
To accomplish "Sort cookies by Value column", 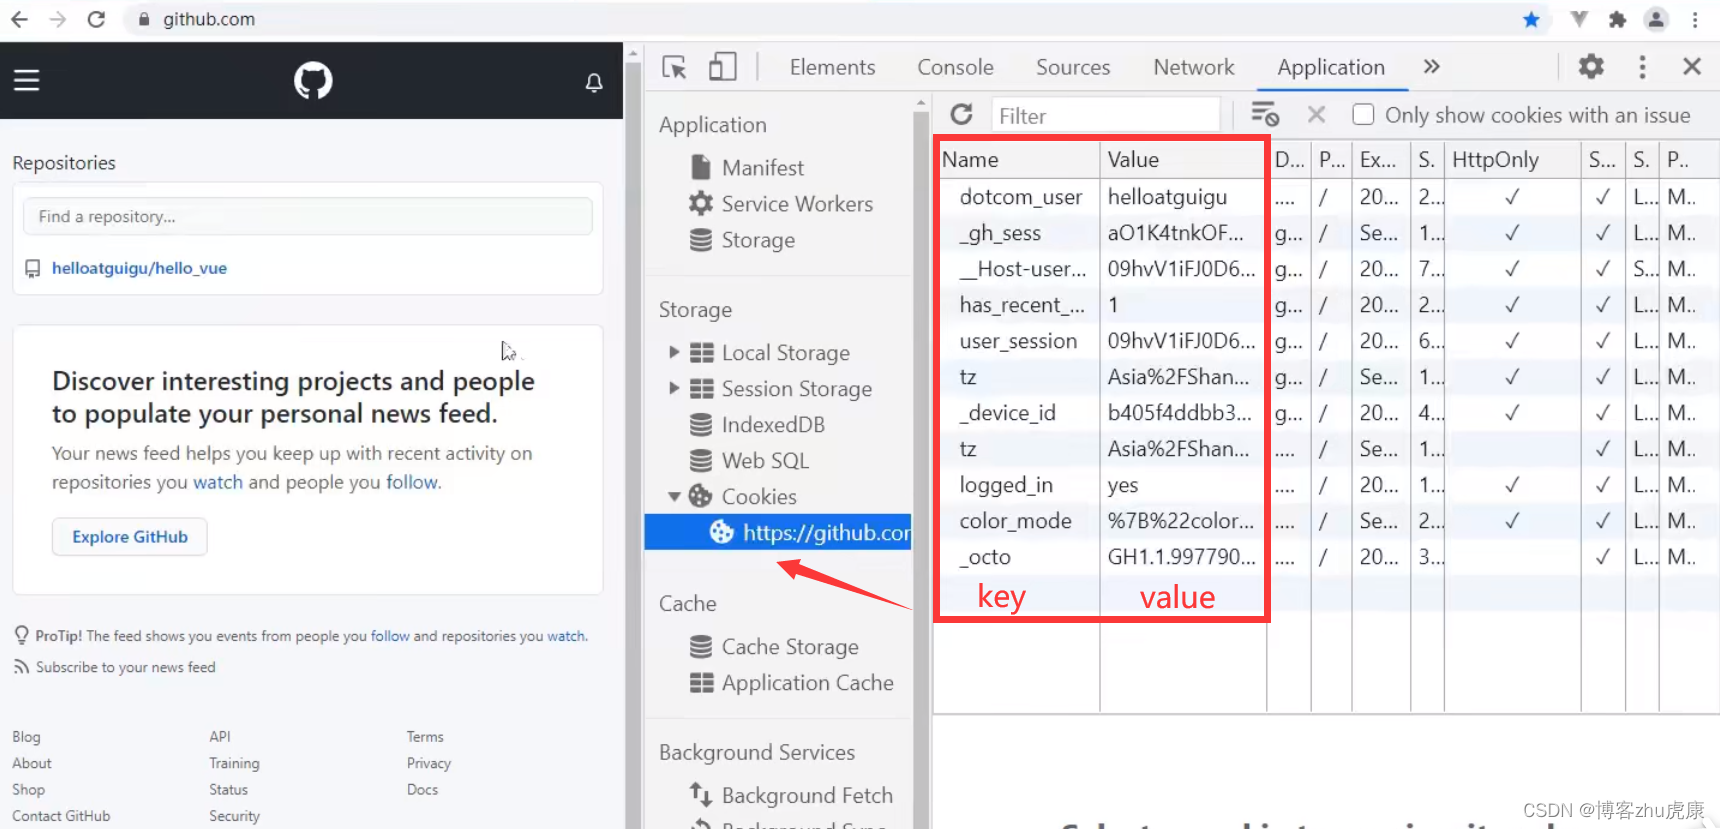I will click(1182, 160).
